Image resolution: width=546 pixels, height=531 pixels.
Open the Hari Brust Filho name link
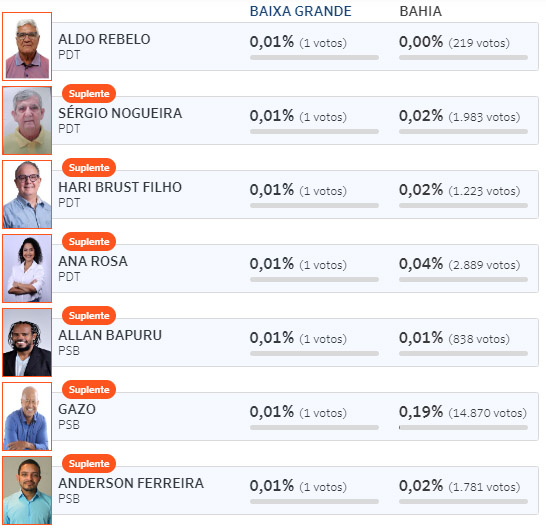(x=120, y=187)
